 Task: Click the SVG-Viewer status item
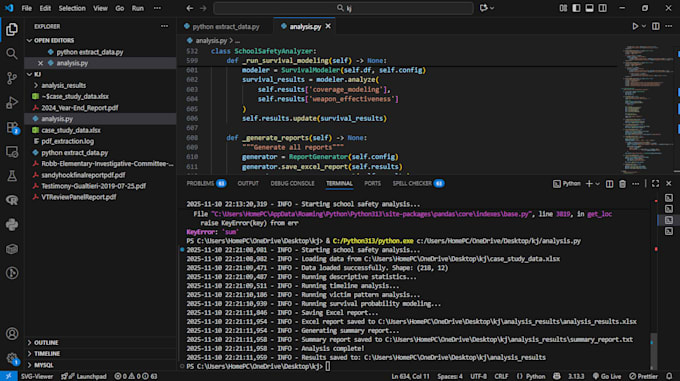tap(37, 376)
